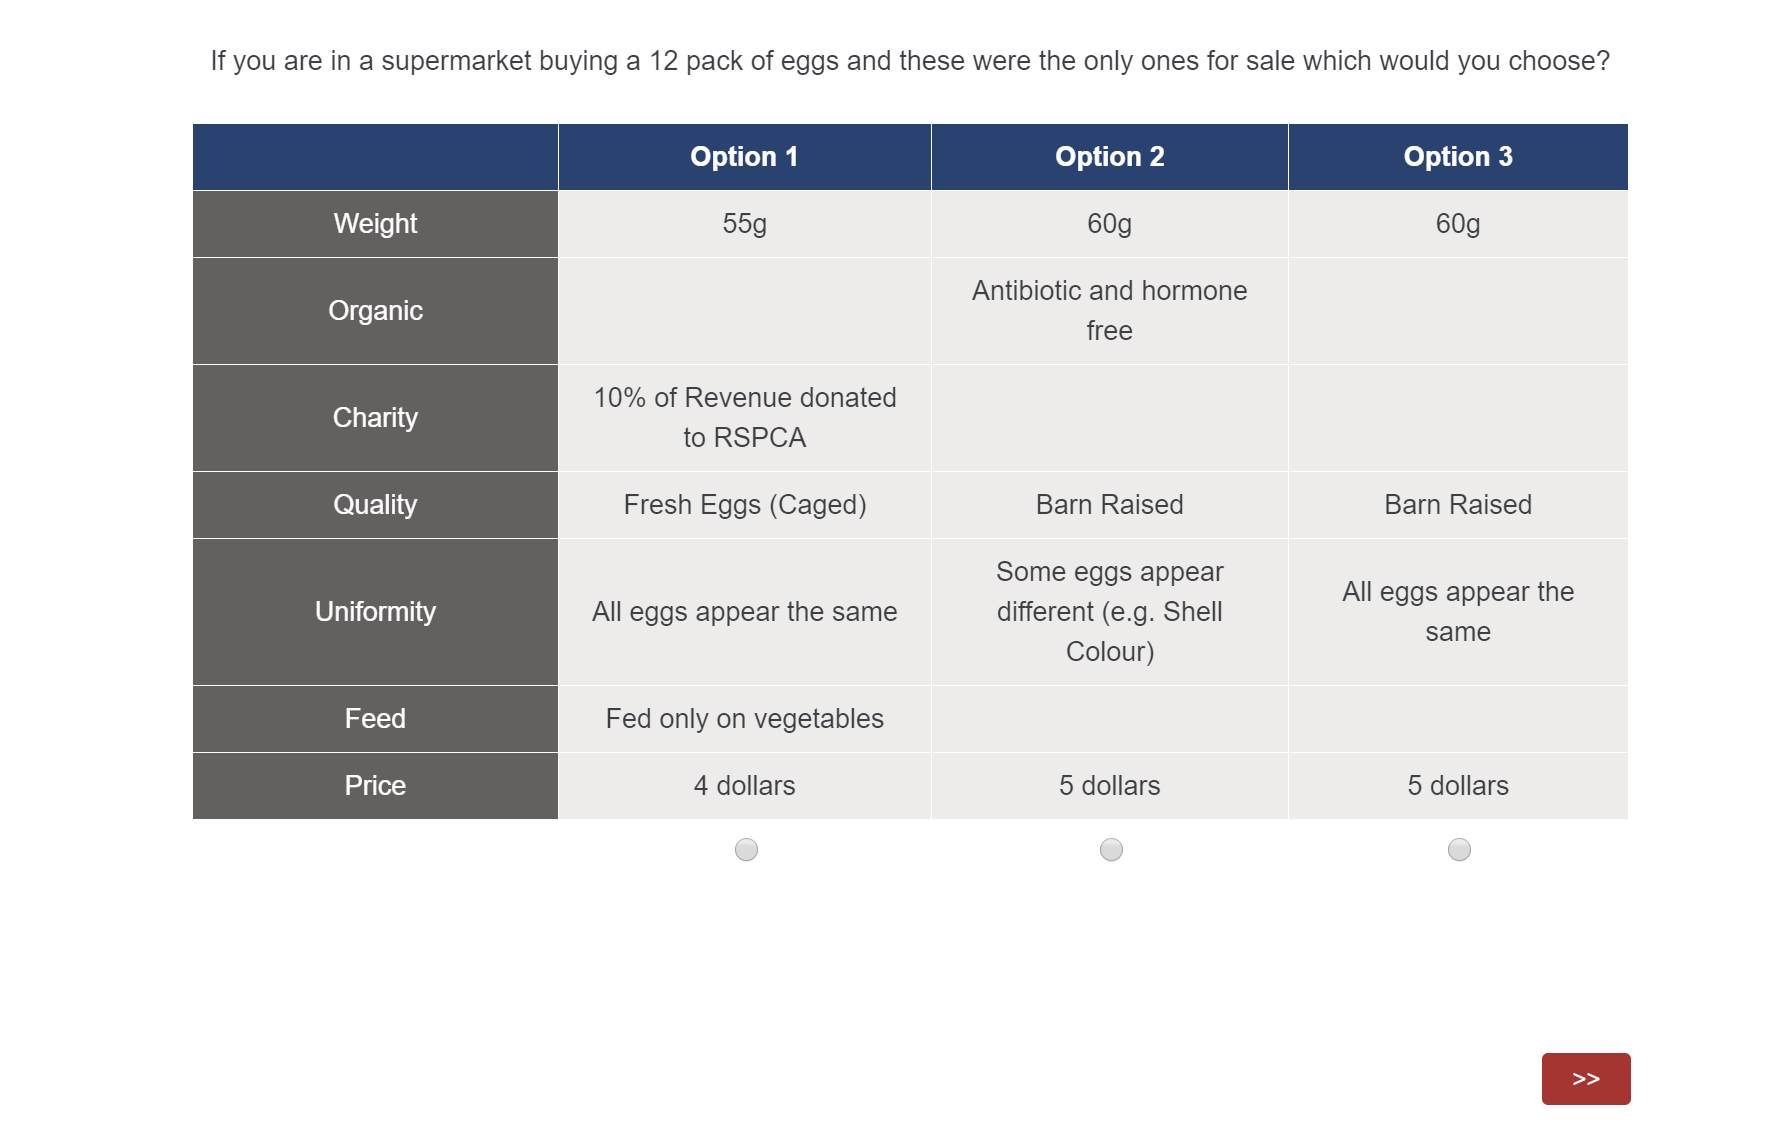Click the Feed row label
This screenshot has height=1134, width=1783.
click(375, 718)
